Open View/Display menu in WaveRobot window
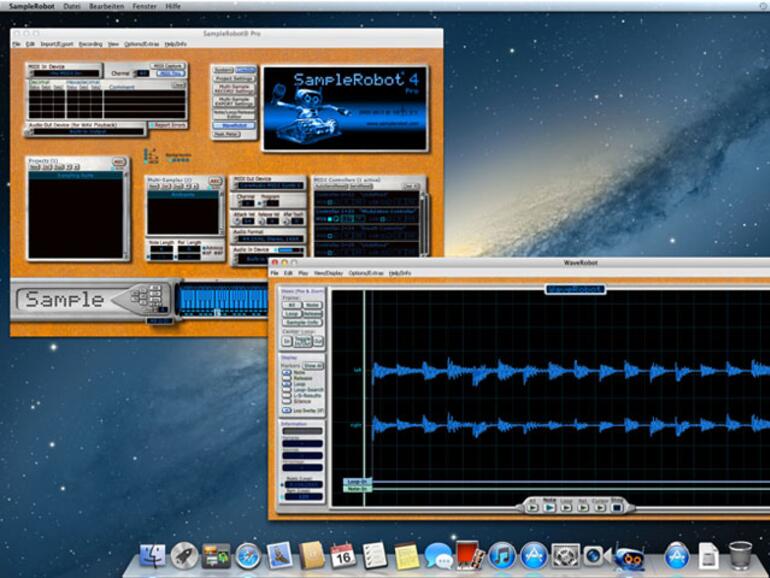This screenshot has width=770, height=578. pos(327,272)
